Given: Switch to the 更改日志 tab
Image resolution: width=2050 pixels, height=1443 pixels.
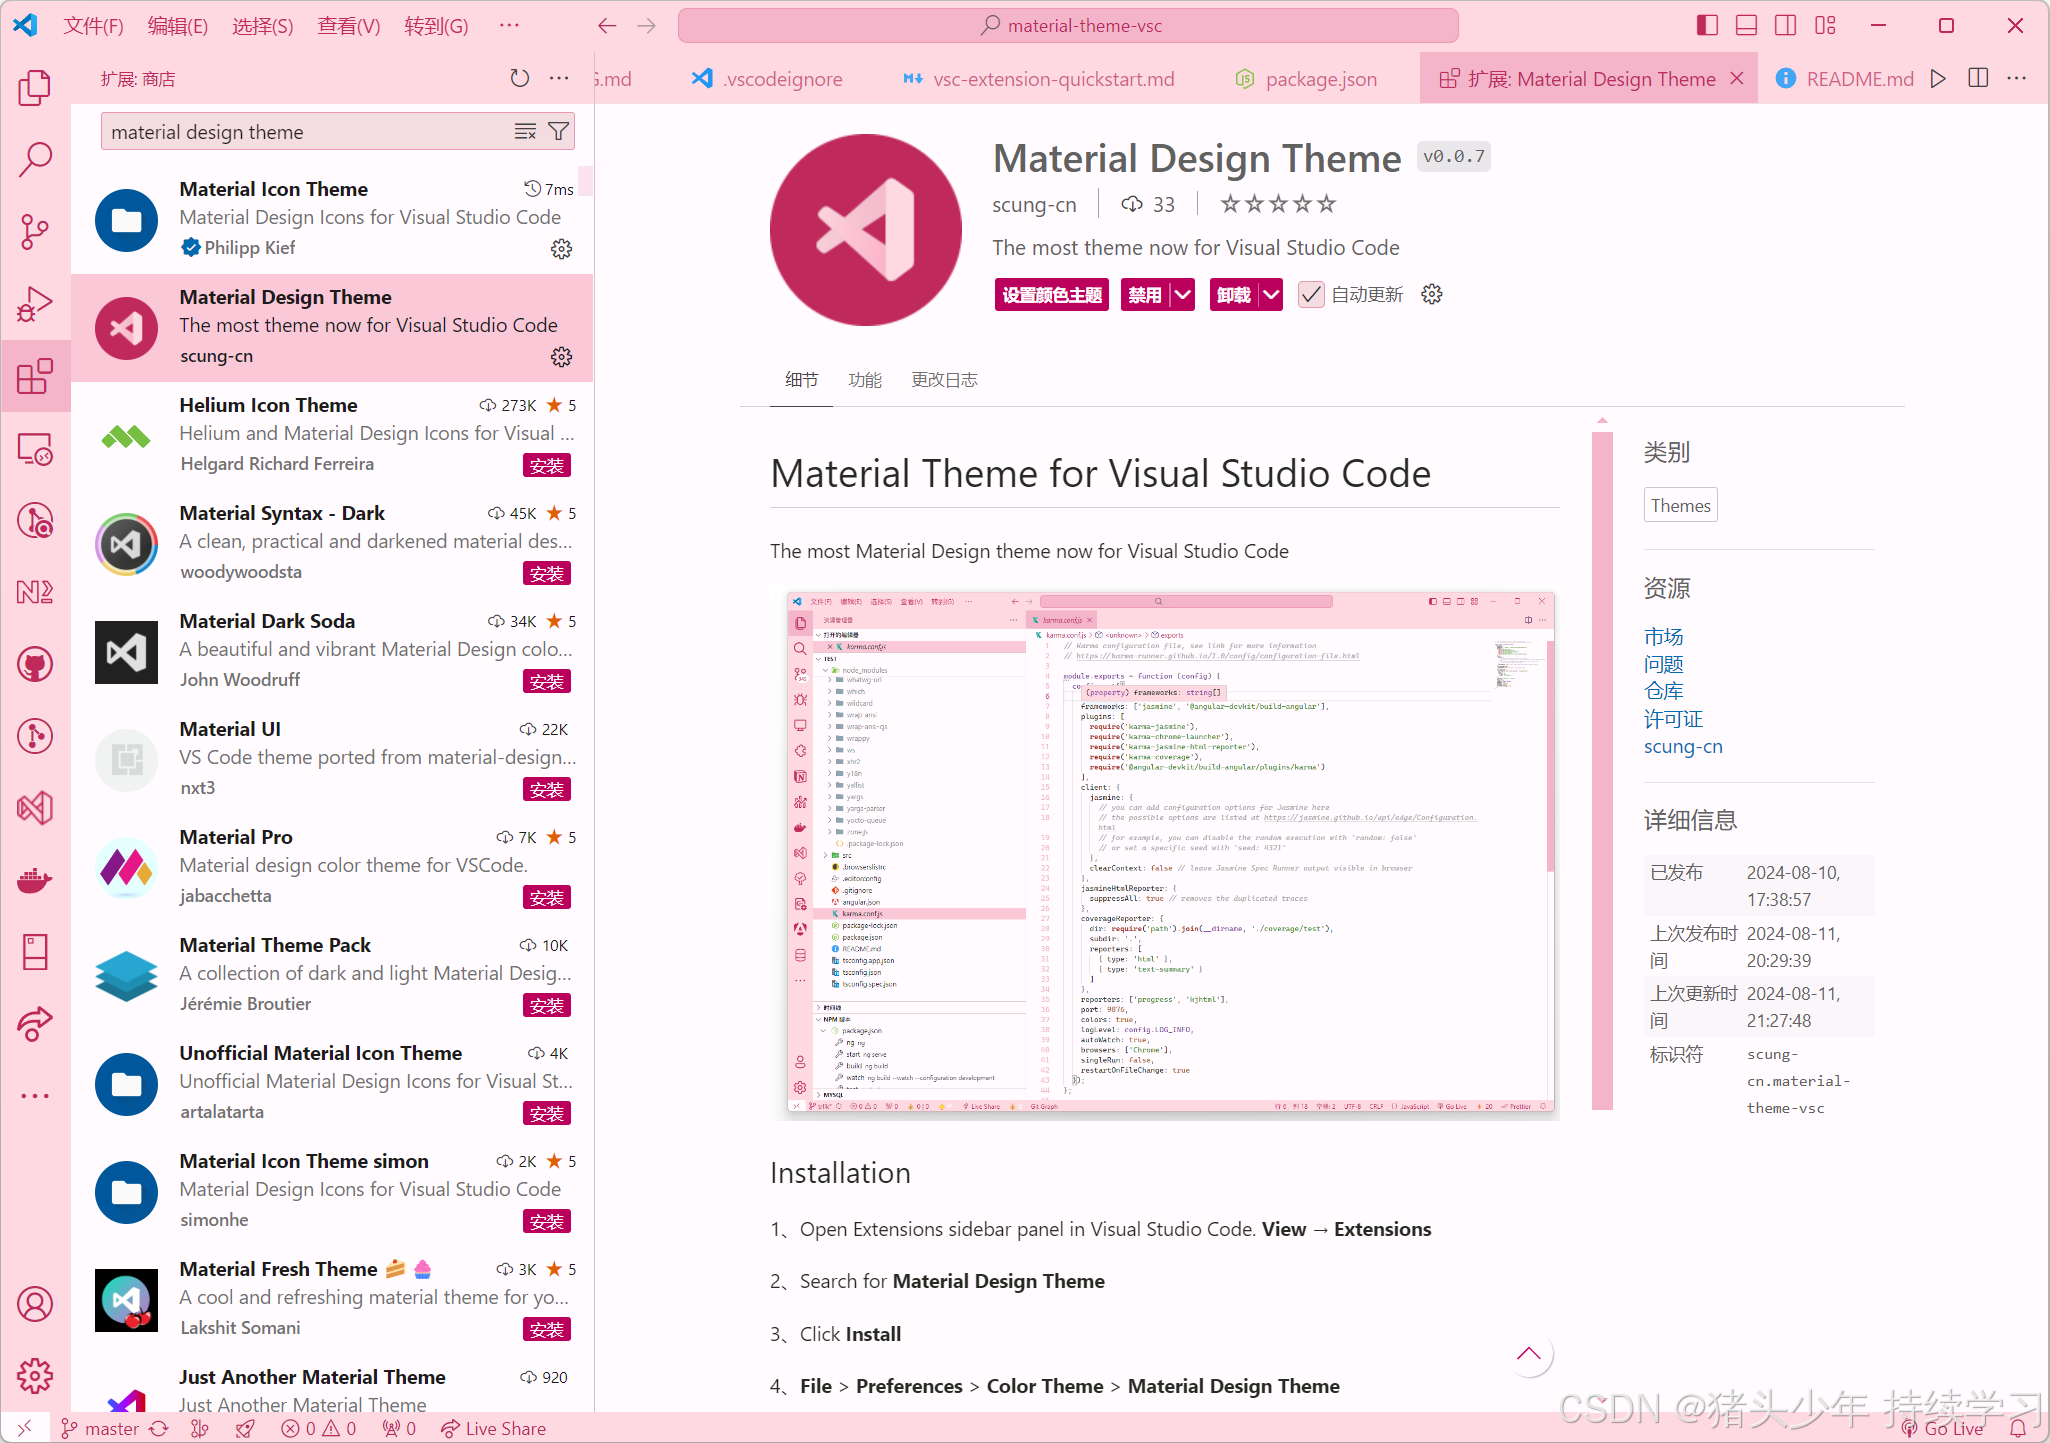Looking at the screenshot, I should coord(944,380).
